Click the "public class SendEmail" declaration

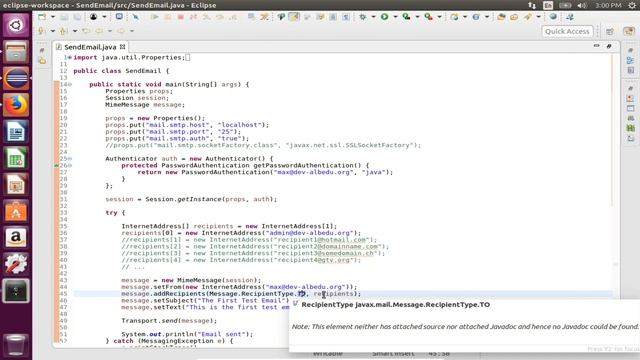pos(121,71)
